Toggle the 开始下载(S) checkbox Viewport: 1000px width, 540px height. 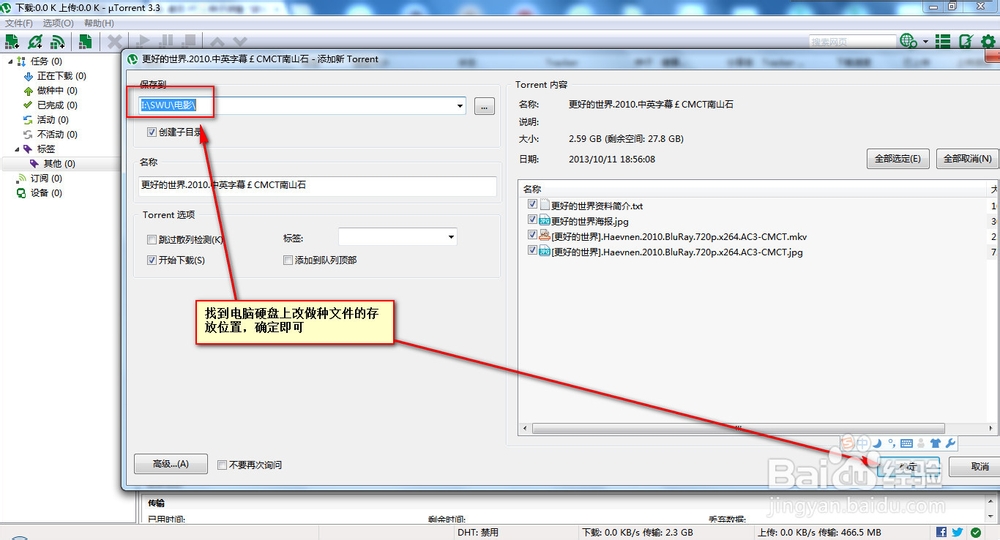point(152,260)
